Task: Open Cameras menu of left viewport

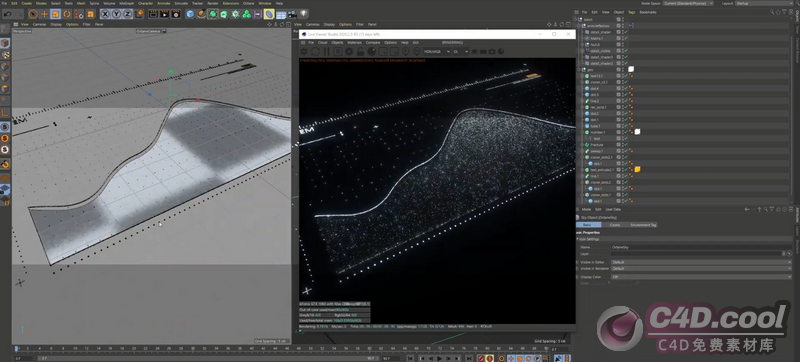Action: (x=39, y=24)
